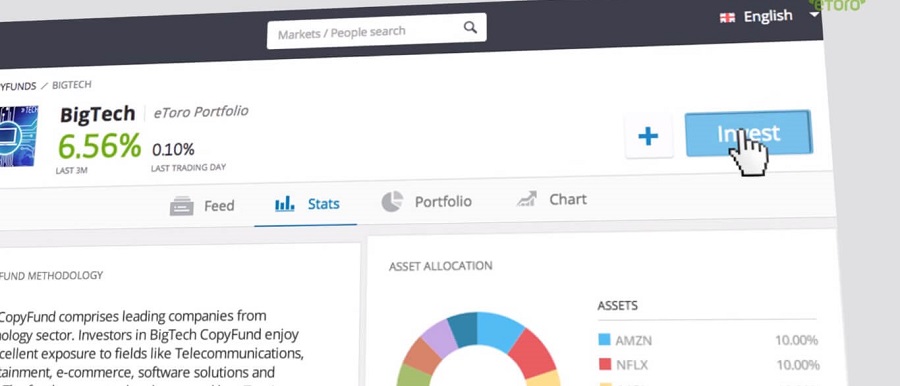Expand the English language dropdown arrow

click(814, 14)
